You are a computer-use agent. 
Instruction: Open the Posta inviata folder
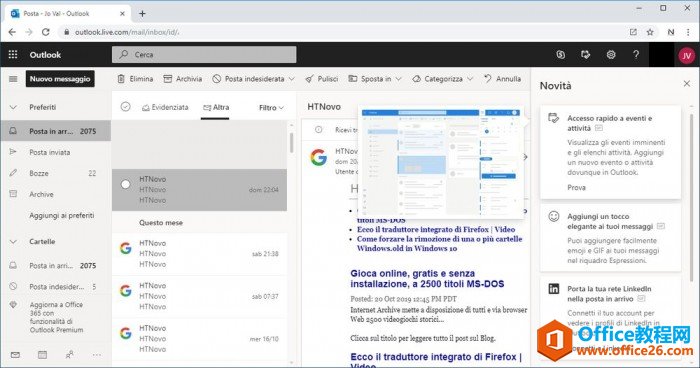point(56,152)
